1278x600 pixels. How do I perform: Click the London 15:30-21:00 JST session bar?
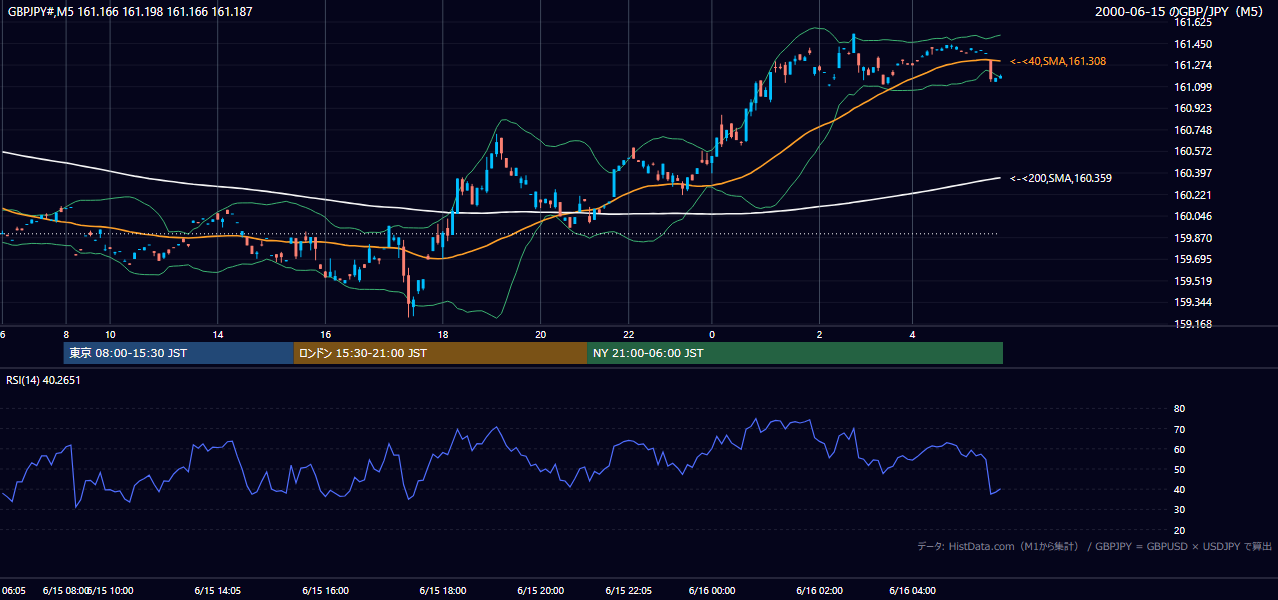tap(441, 353)
